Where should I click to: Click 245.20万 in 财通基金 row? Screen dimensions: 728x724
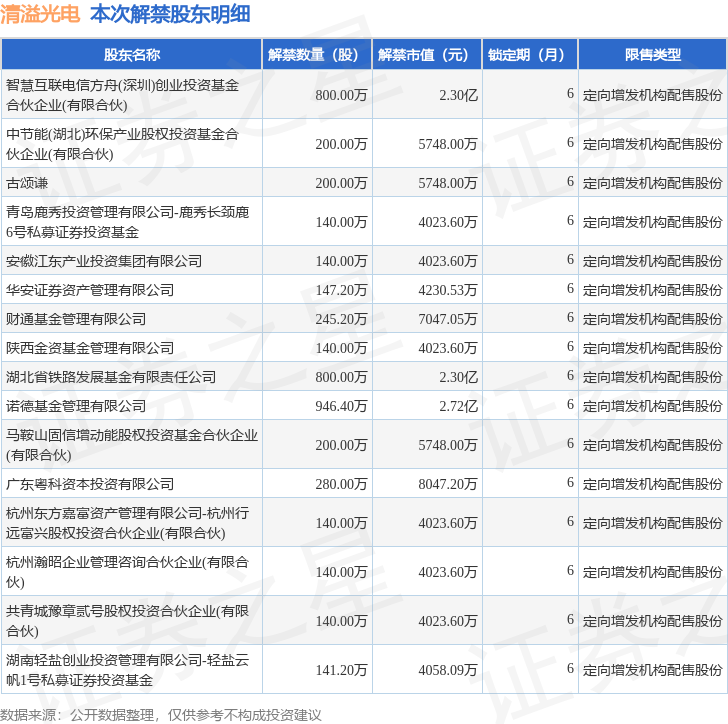pyautogui.click(x=341, y=319)
